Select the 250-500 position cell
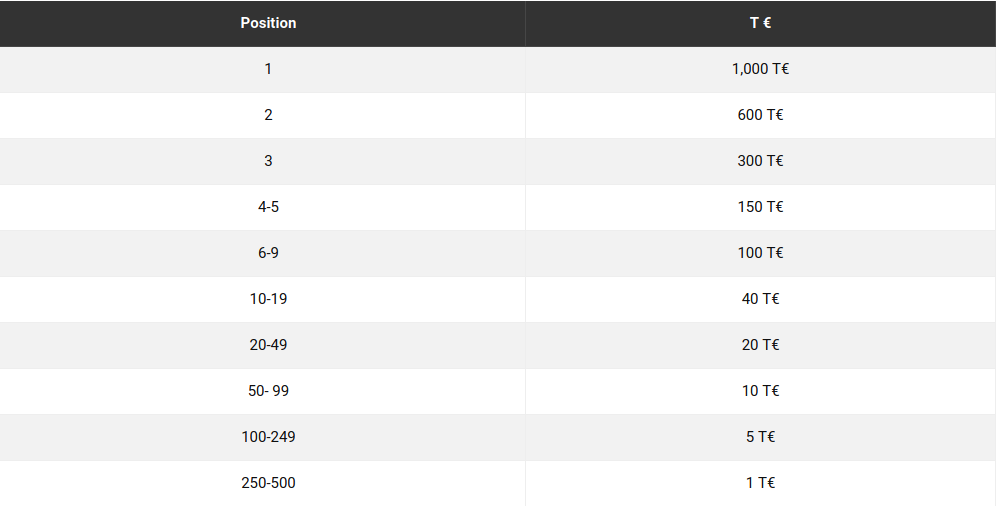The image size is (997, 506). point(268,483)
